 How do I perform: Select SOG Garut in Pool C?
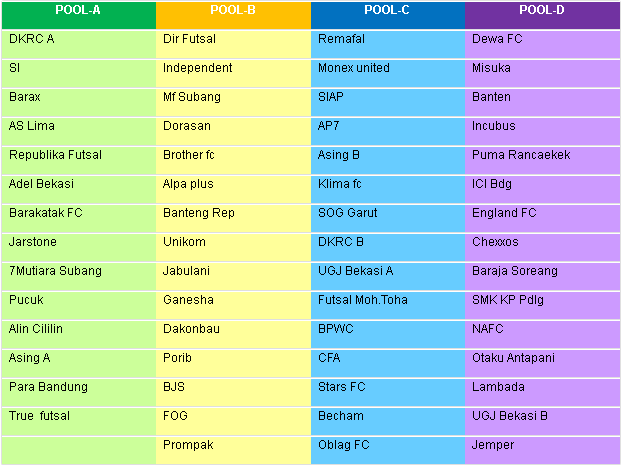click(347, 213)
